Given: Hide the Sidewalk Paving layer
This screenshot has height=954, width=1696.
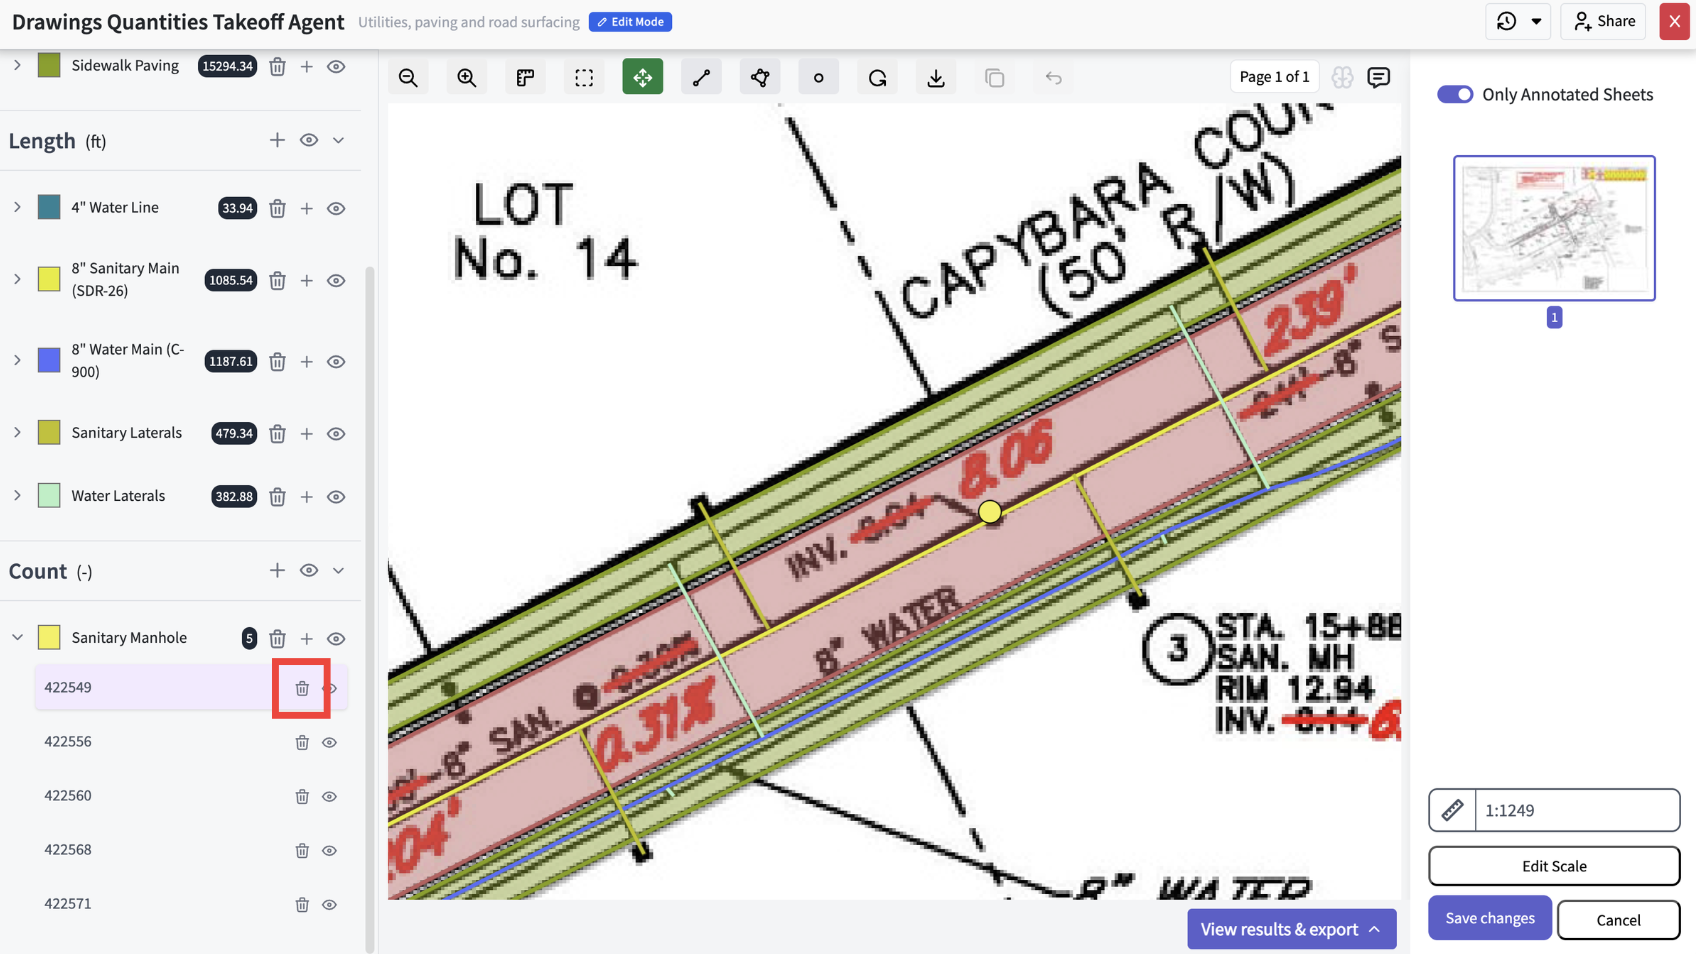Looking at the screenshot, I should 336,66.
